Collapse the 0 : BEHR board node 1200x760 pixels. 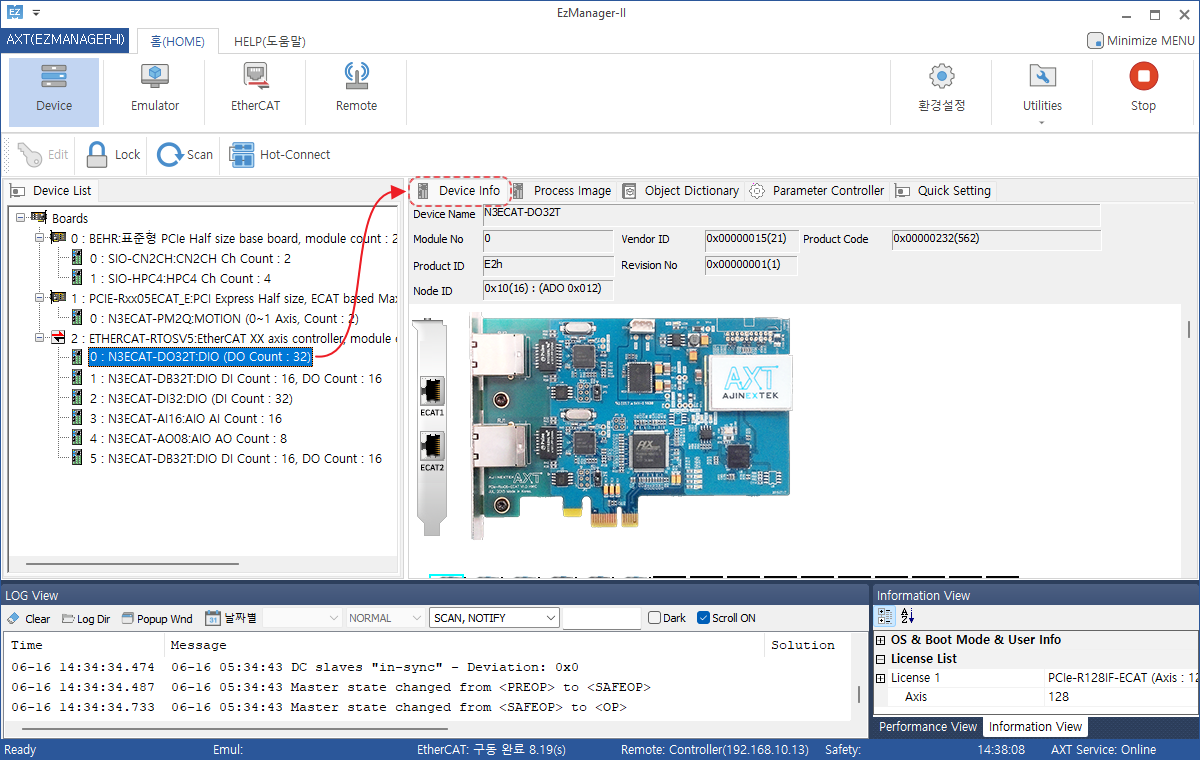pyautogui.click(x=39, y=238)
